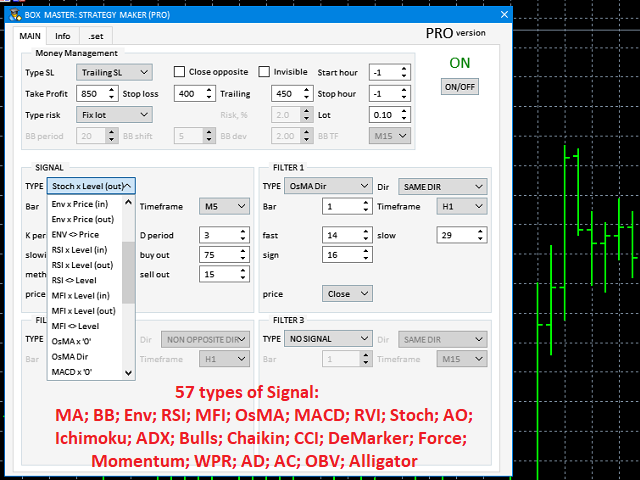Screen dimensions: 640x480
Task: Toggle the Close opposite checkbox
Action: click(x=179, y=72)
